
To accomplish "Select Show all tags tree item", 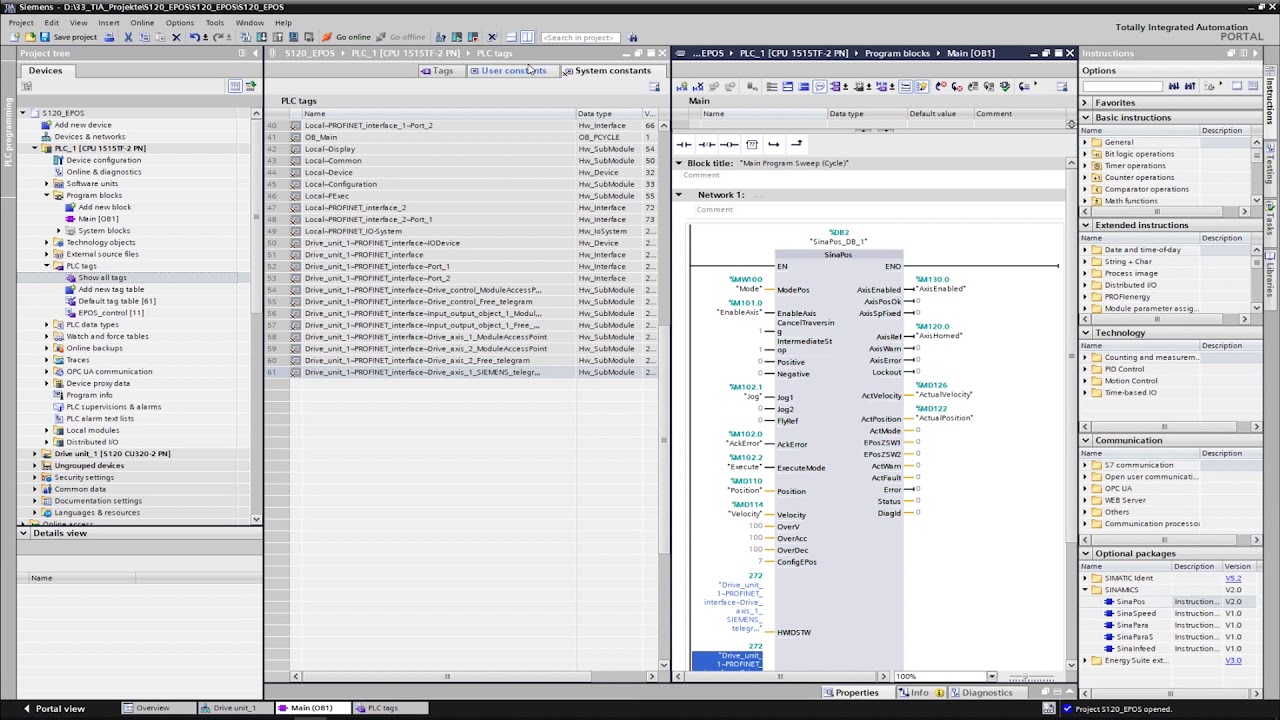I will [102, 278].
